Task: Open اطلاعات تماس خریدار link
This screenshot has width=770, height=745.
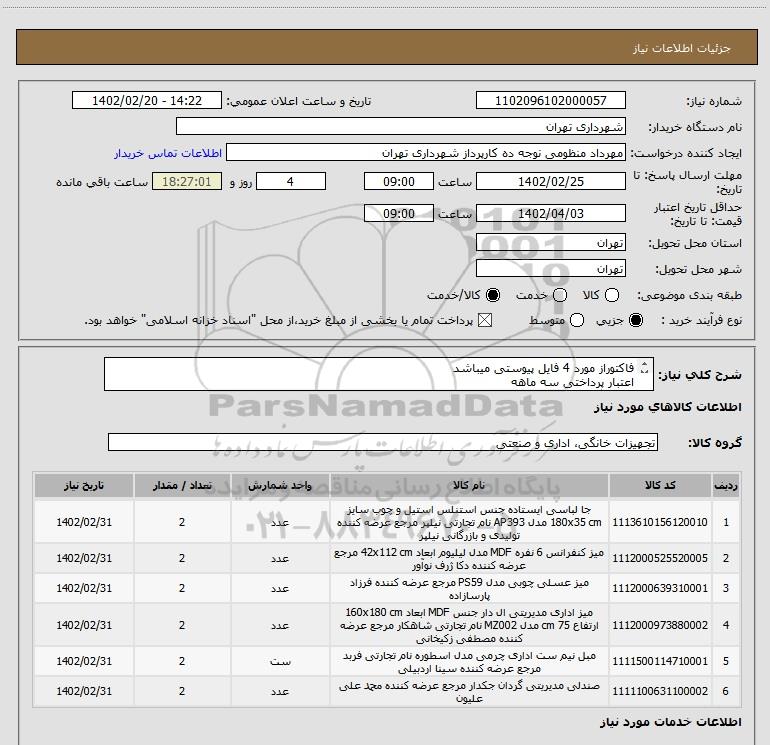Action: 168,153
